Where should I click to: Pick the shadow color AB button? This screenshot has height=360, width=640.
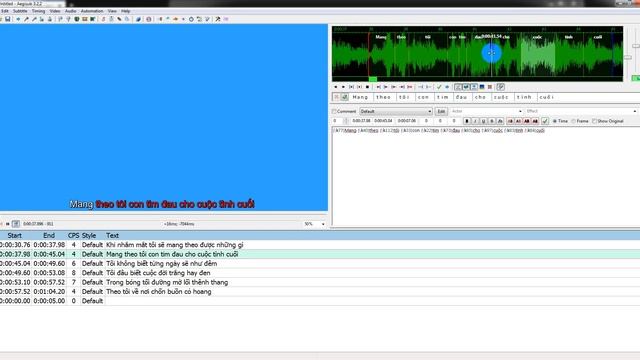(535, 121)
